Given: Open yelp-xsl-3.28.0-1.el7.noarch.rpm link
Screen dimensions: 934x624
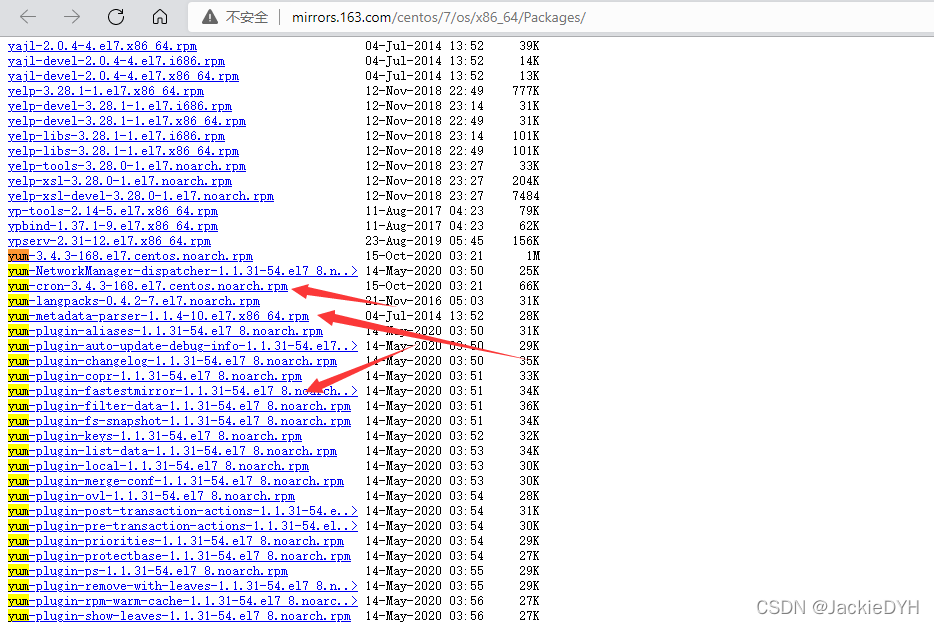Looking at the screenshot, I should point(120,181).
